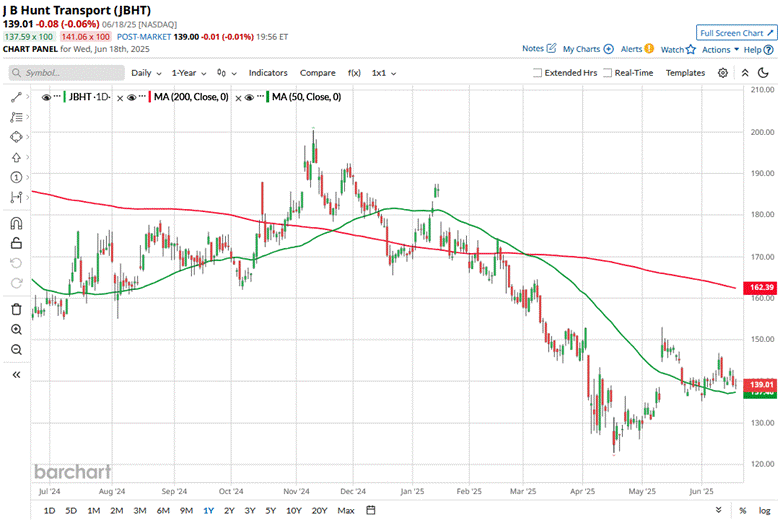Open the Indicators menu
The image size is (780, 520).
point(268,73)
